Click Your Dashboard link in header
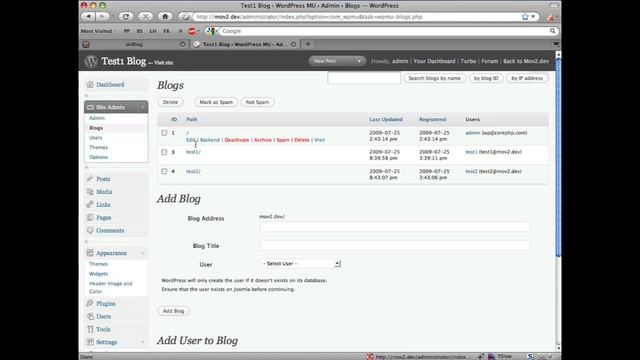Image resolution: width=640 pixels, height=360 pixels. tap(434, 61)
